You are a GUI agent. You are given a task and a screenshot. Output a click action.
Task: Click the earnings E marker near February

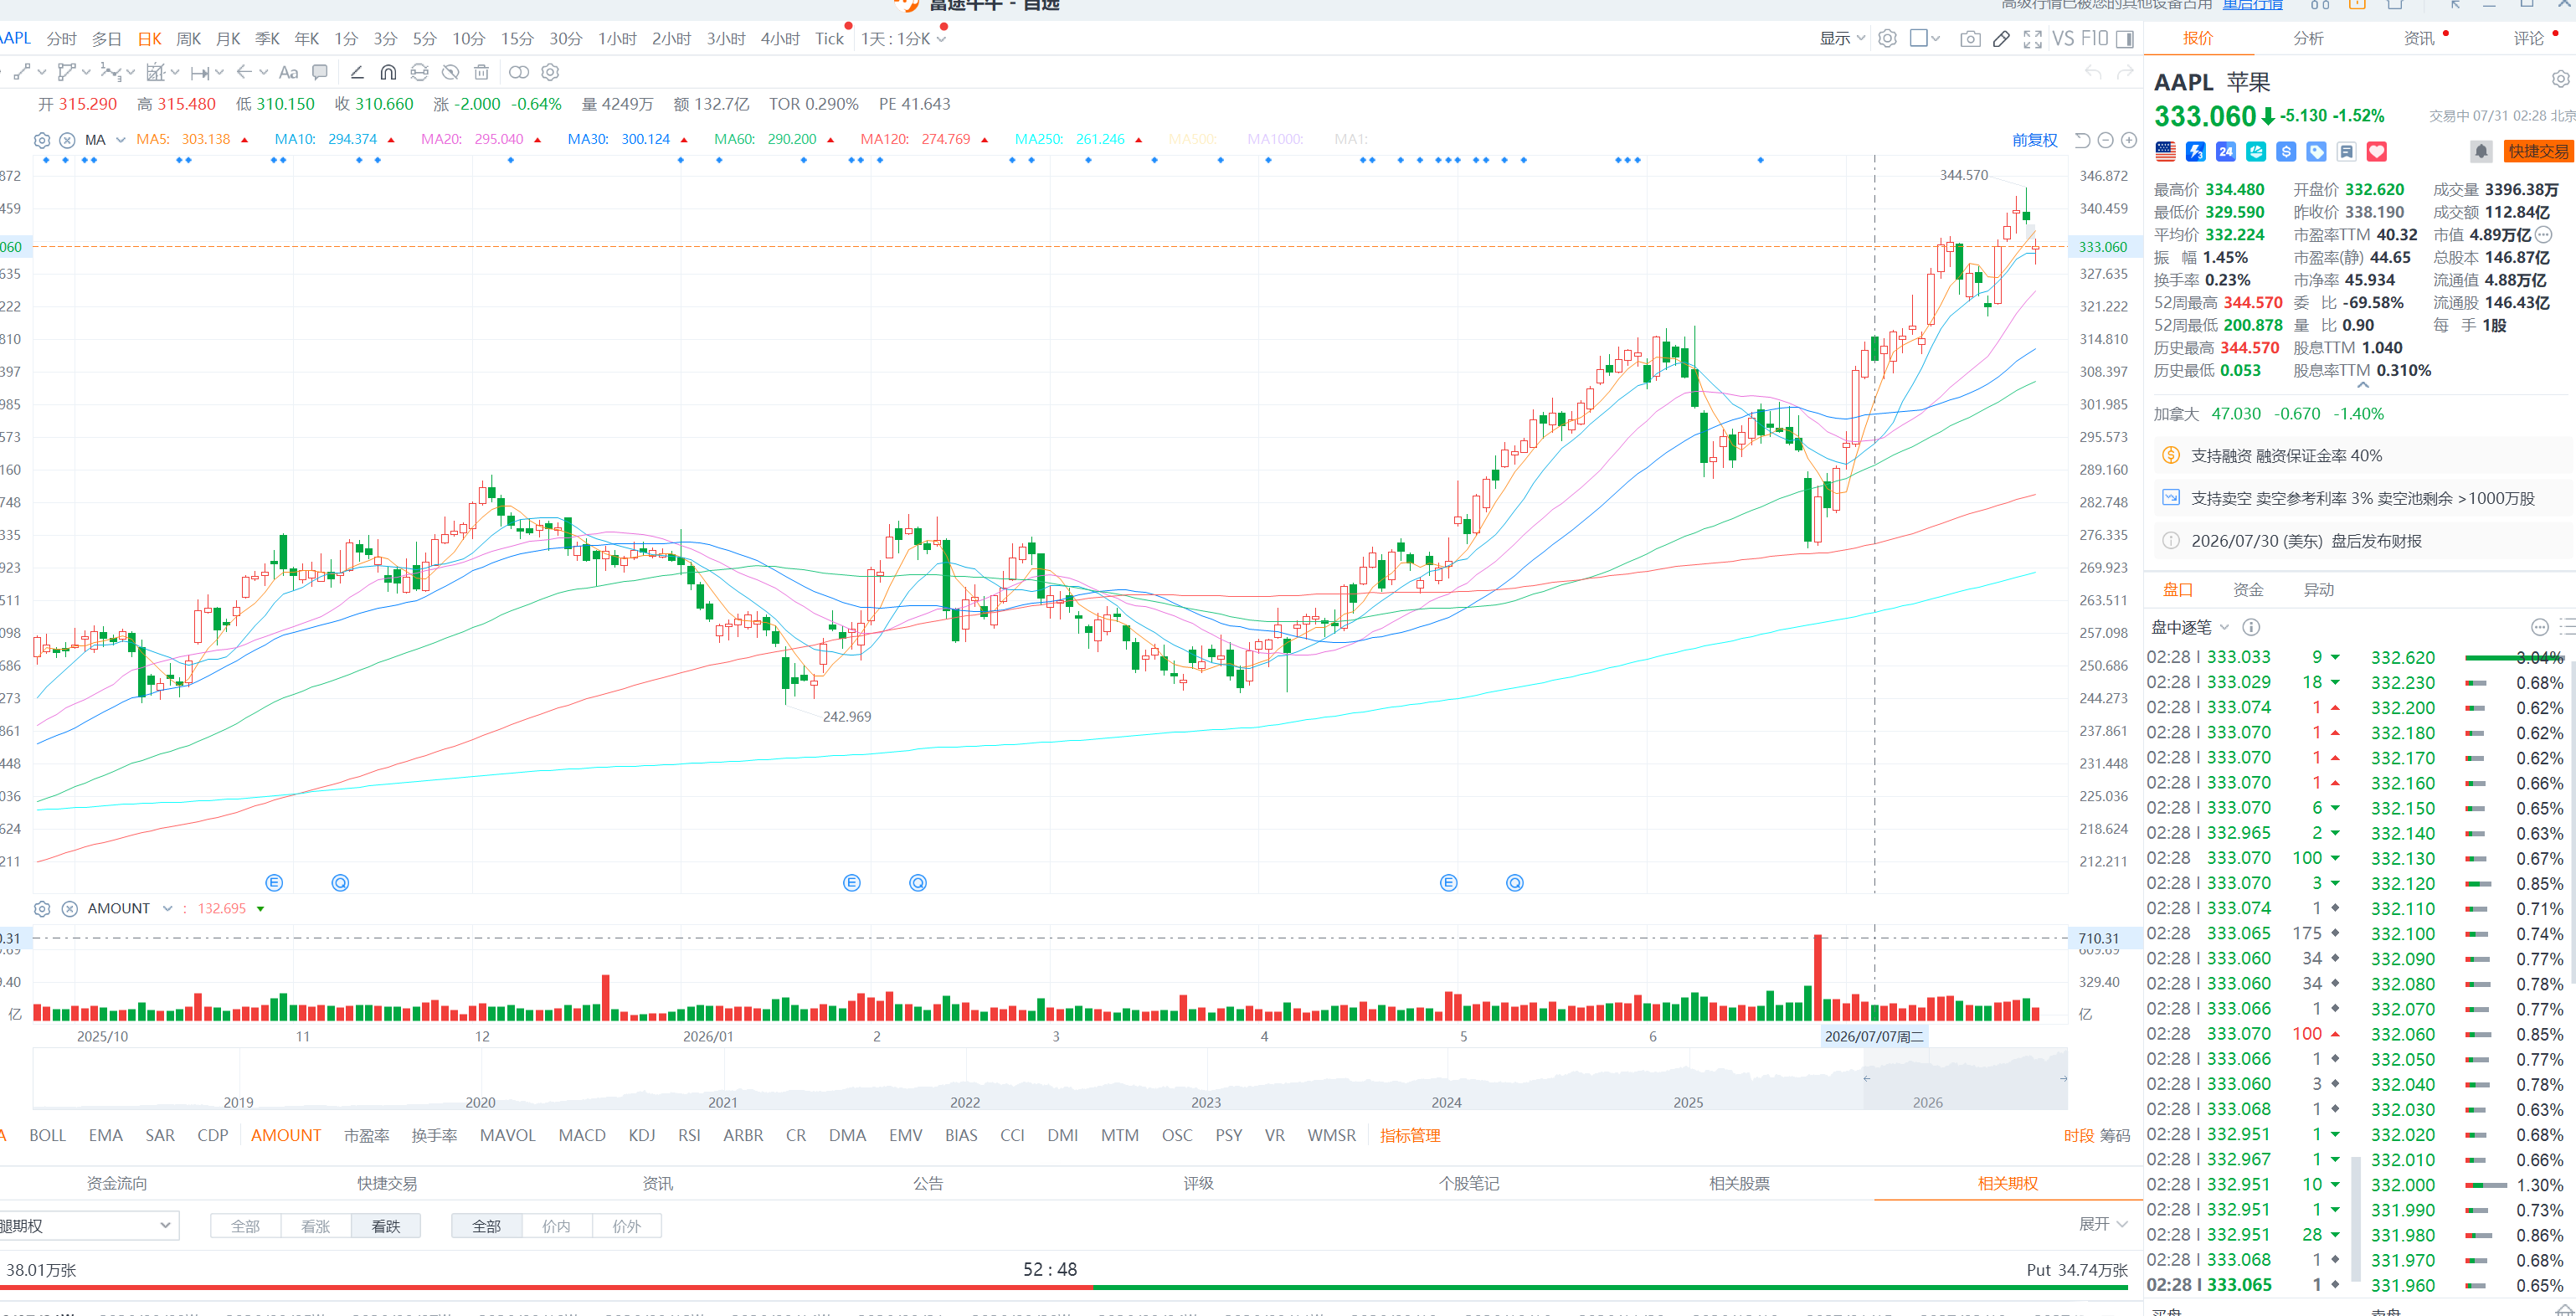pos(852,883)
